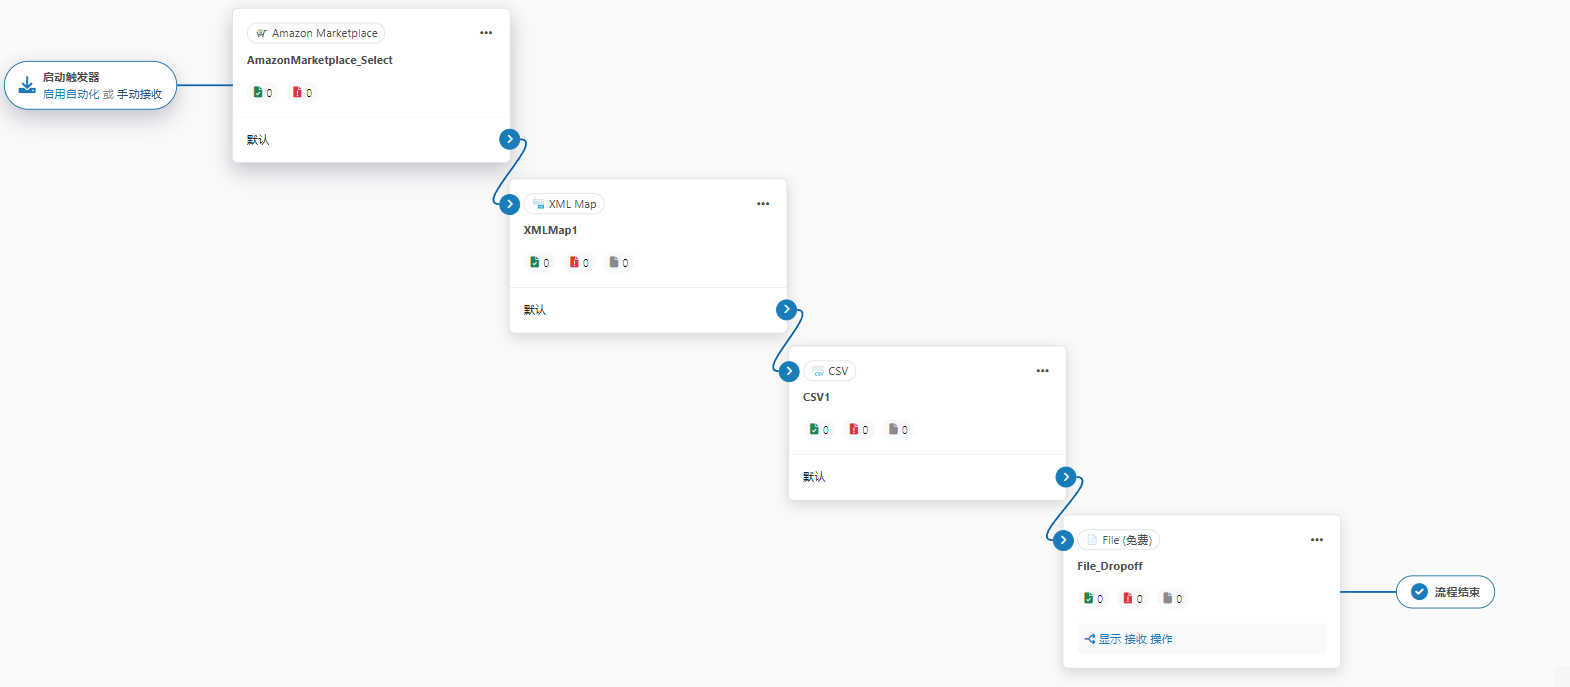This screenshot has width=1570, height=687.
Task: Click the 启用自动化 或 手动接收 link
Action: pos(102,94)
